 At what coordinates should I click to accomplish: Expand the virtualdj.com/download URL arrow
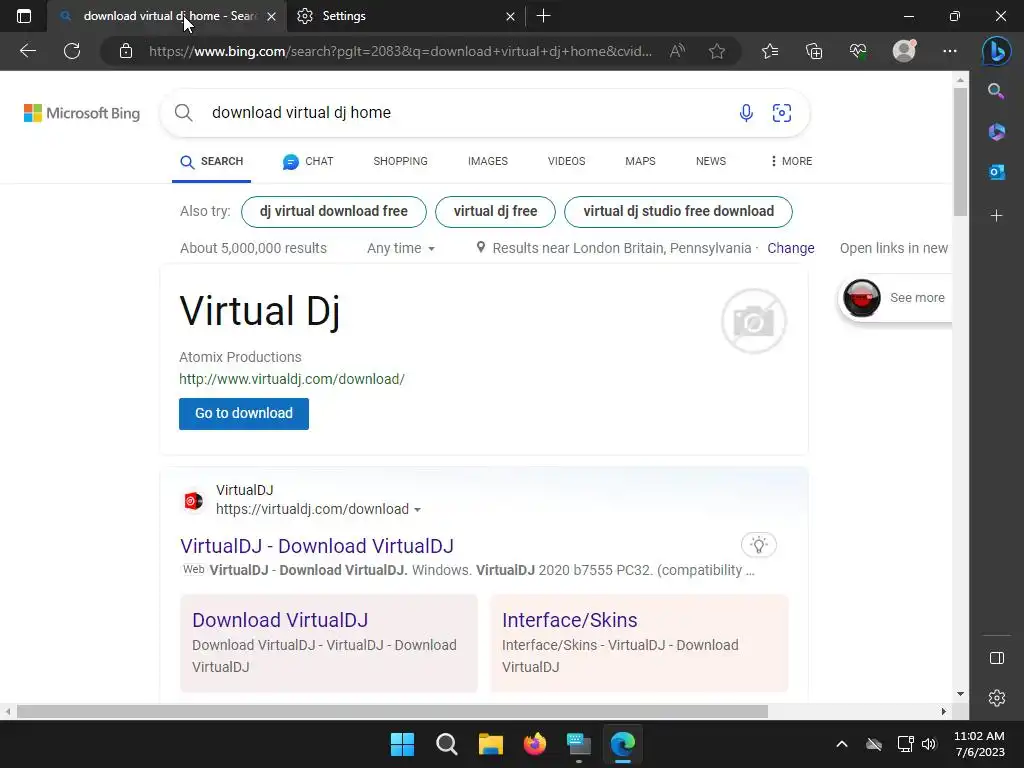point(417,510)
